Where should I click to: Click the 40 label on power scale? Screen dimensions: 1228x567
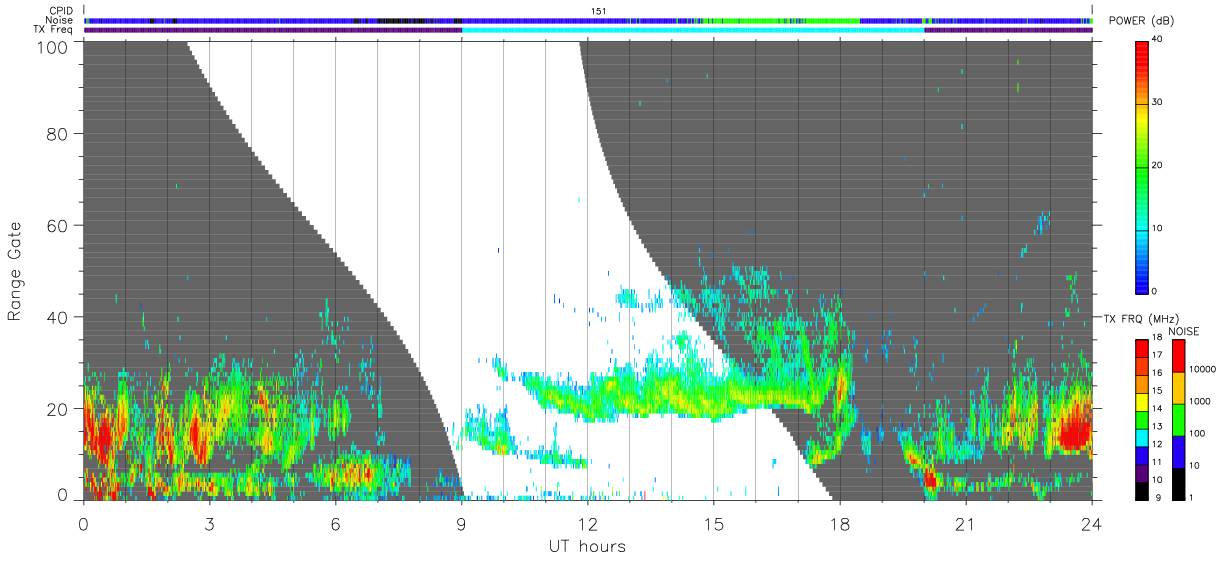[x=1157, y=40]
